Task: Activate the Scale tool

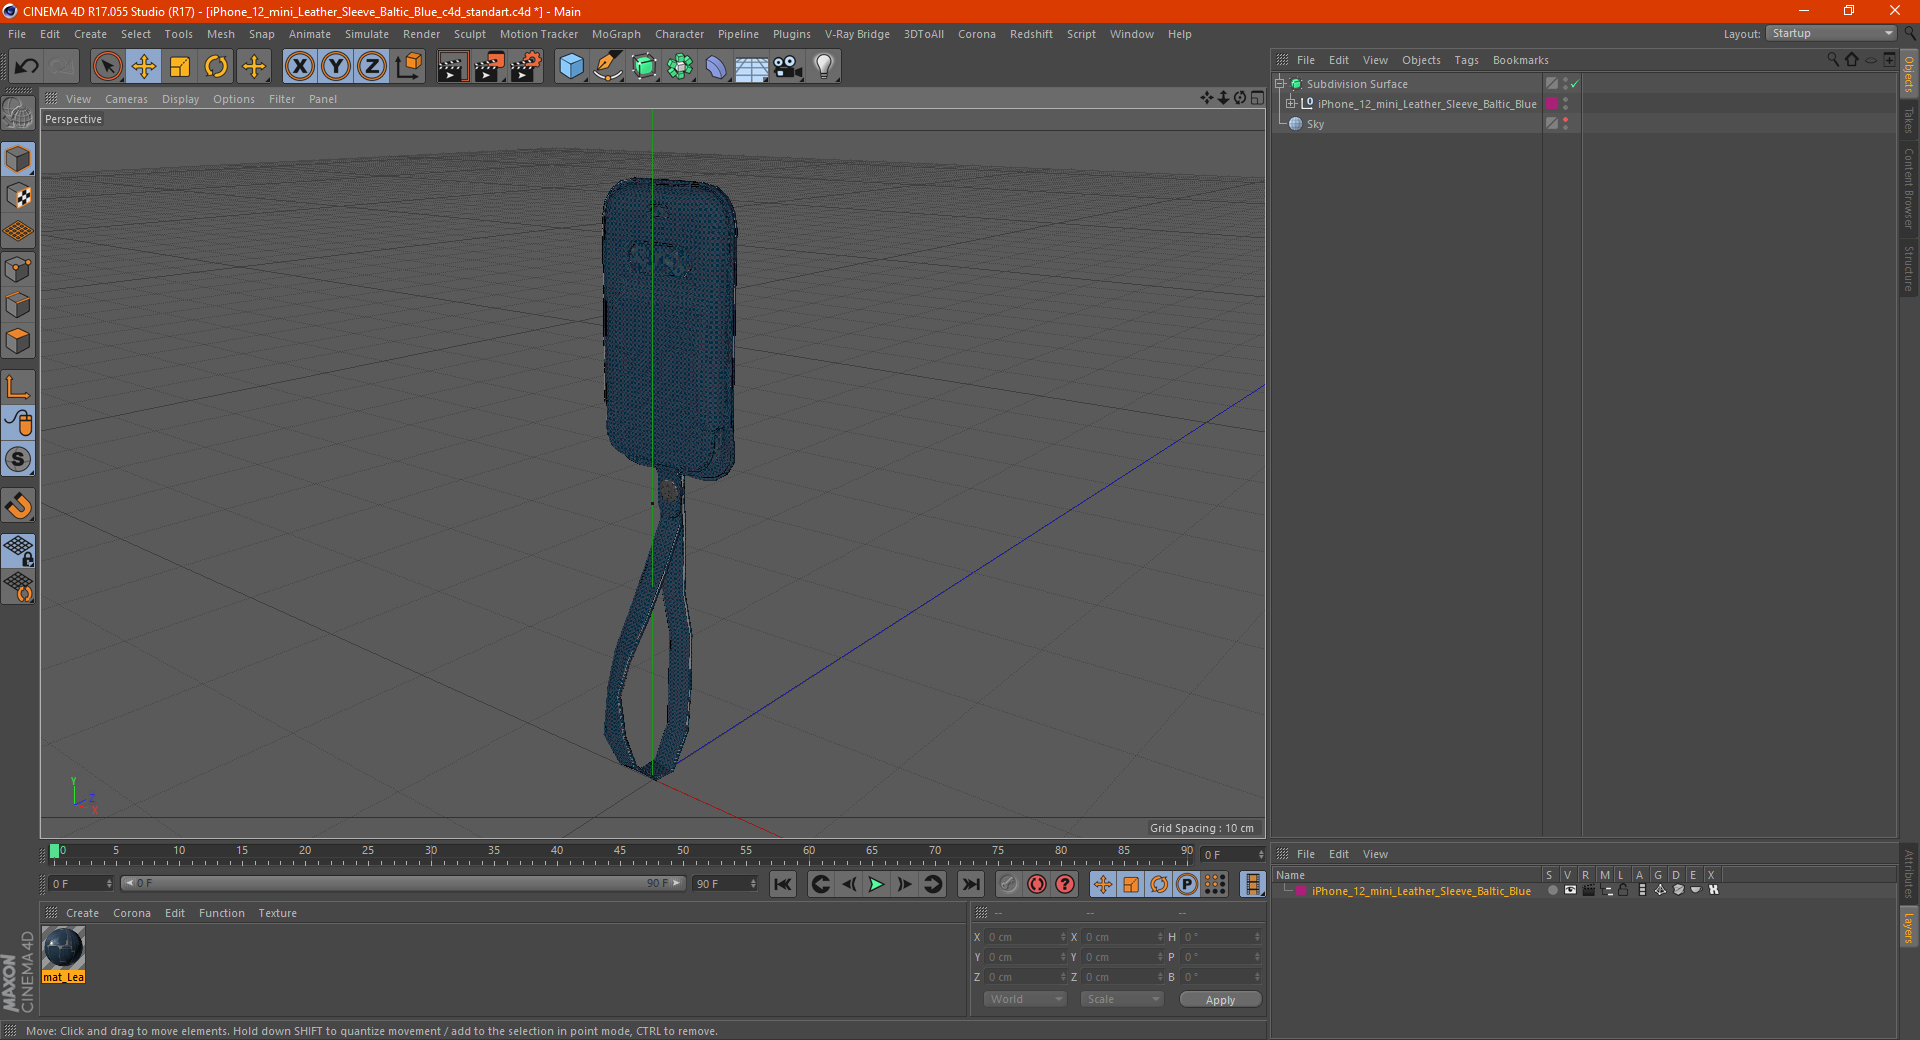Action: point(180,67)
